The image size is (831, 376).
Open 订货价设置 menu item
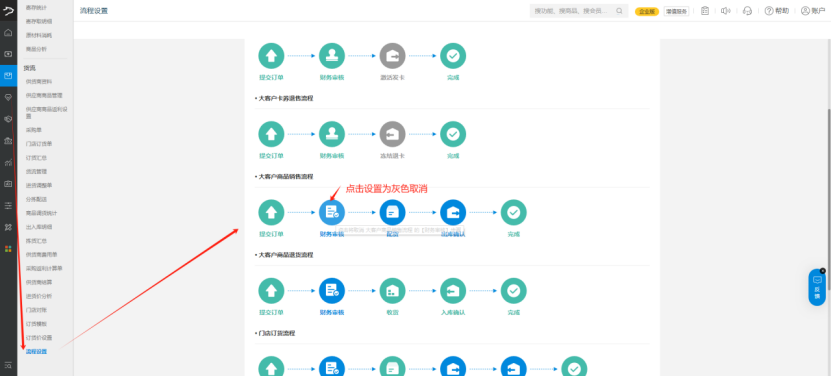39,338
